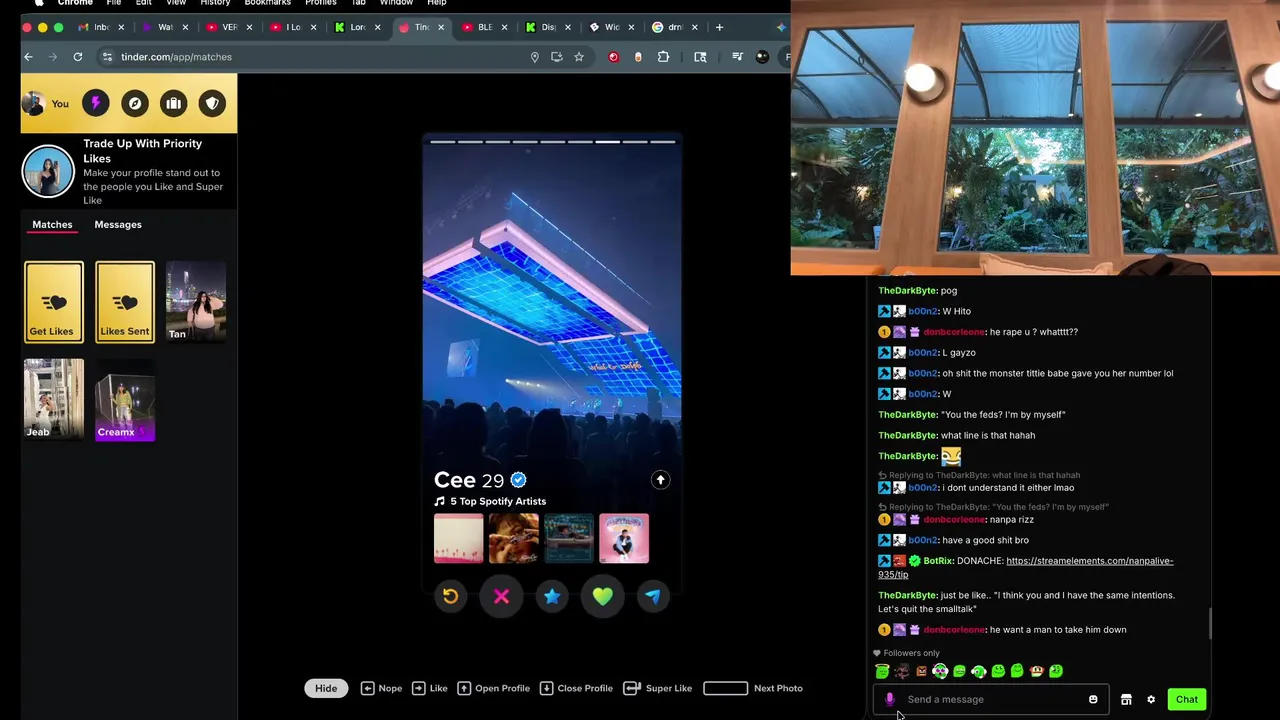The image size is (1280, 720).
Task: Focus the Send a message field
Action: point(990,699)
